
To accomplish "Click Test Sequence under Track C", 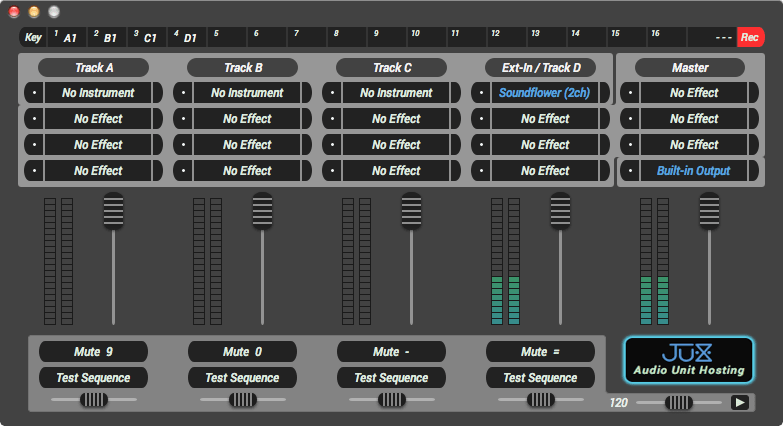I will click(x=391, y=378).
